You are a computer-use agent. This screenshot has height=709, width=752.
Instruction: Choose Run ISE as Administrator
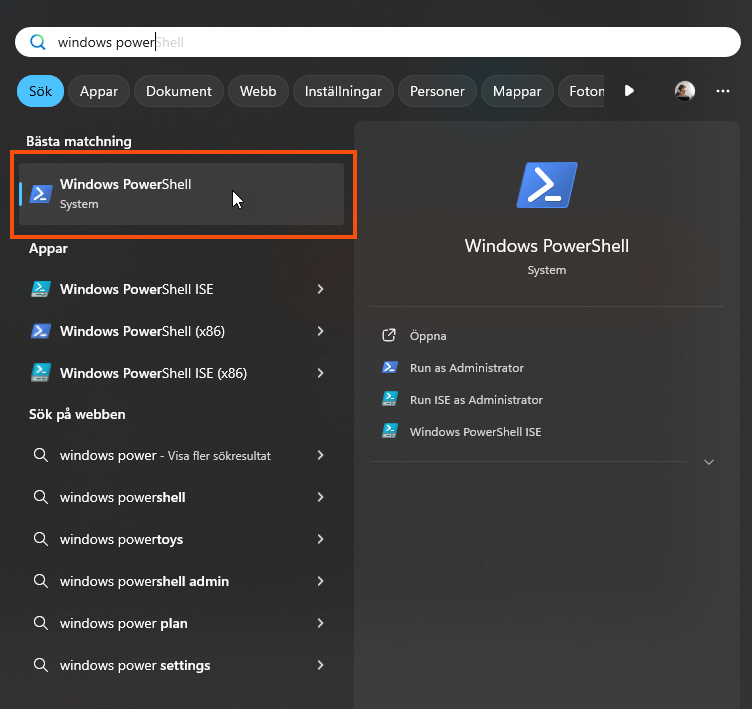[x=476, y=400]
